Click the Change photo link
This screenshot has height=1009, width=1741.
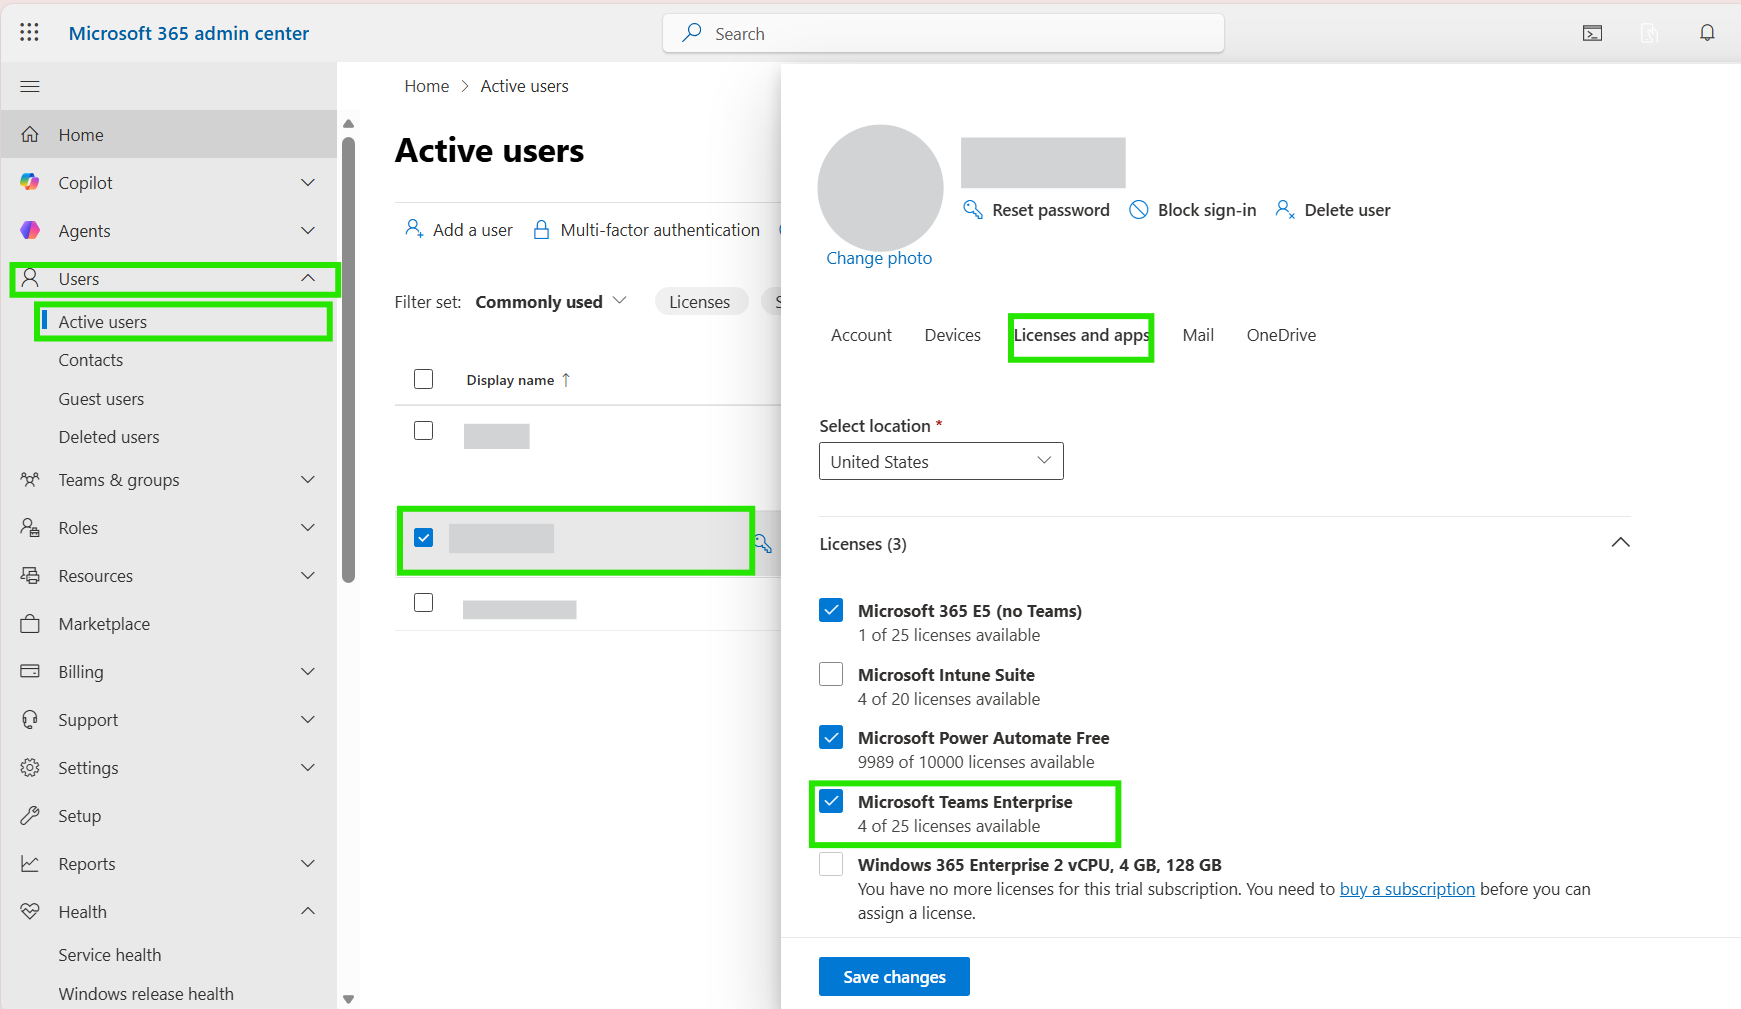[x=879, y=258]
